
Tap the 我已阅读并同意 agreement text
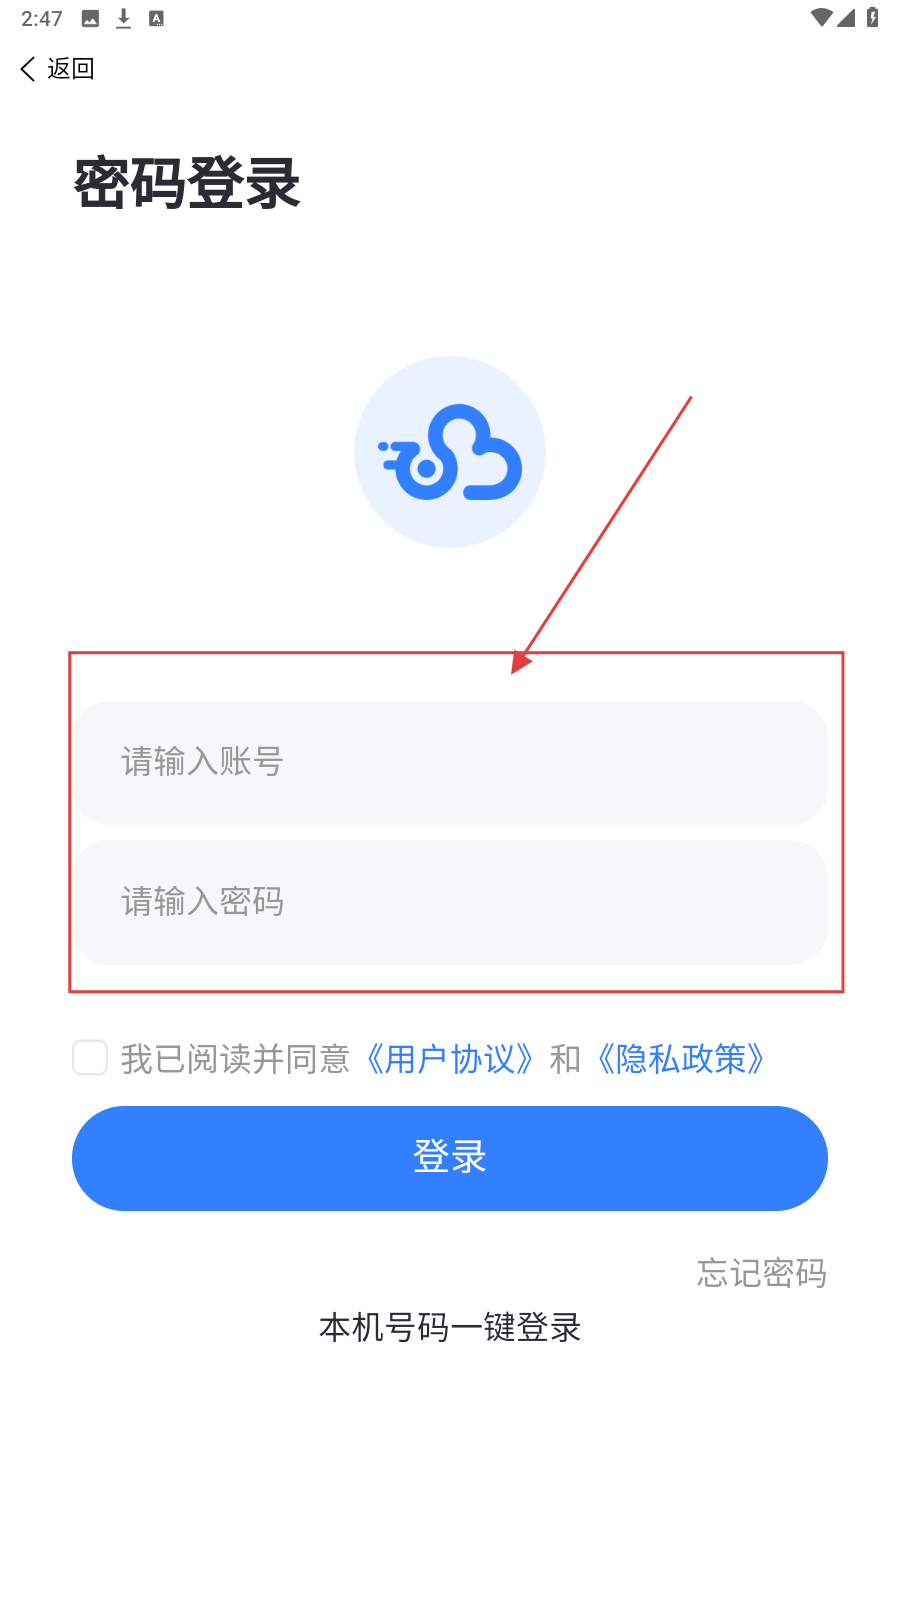pyautogui.click(x=235, y=1058)
